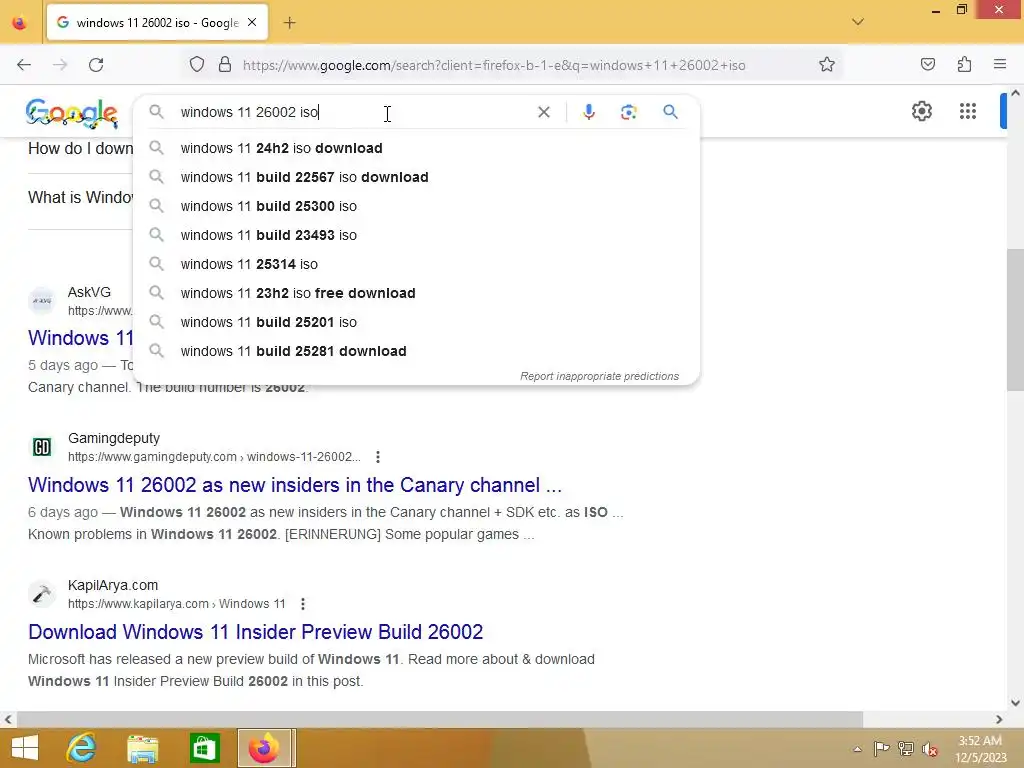Search by image with Google Lens icon
Screen dimensions: 1024x768
click(628, 112)
